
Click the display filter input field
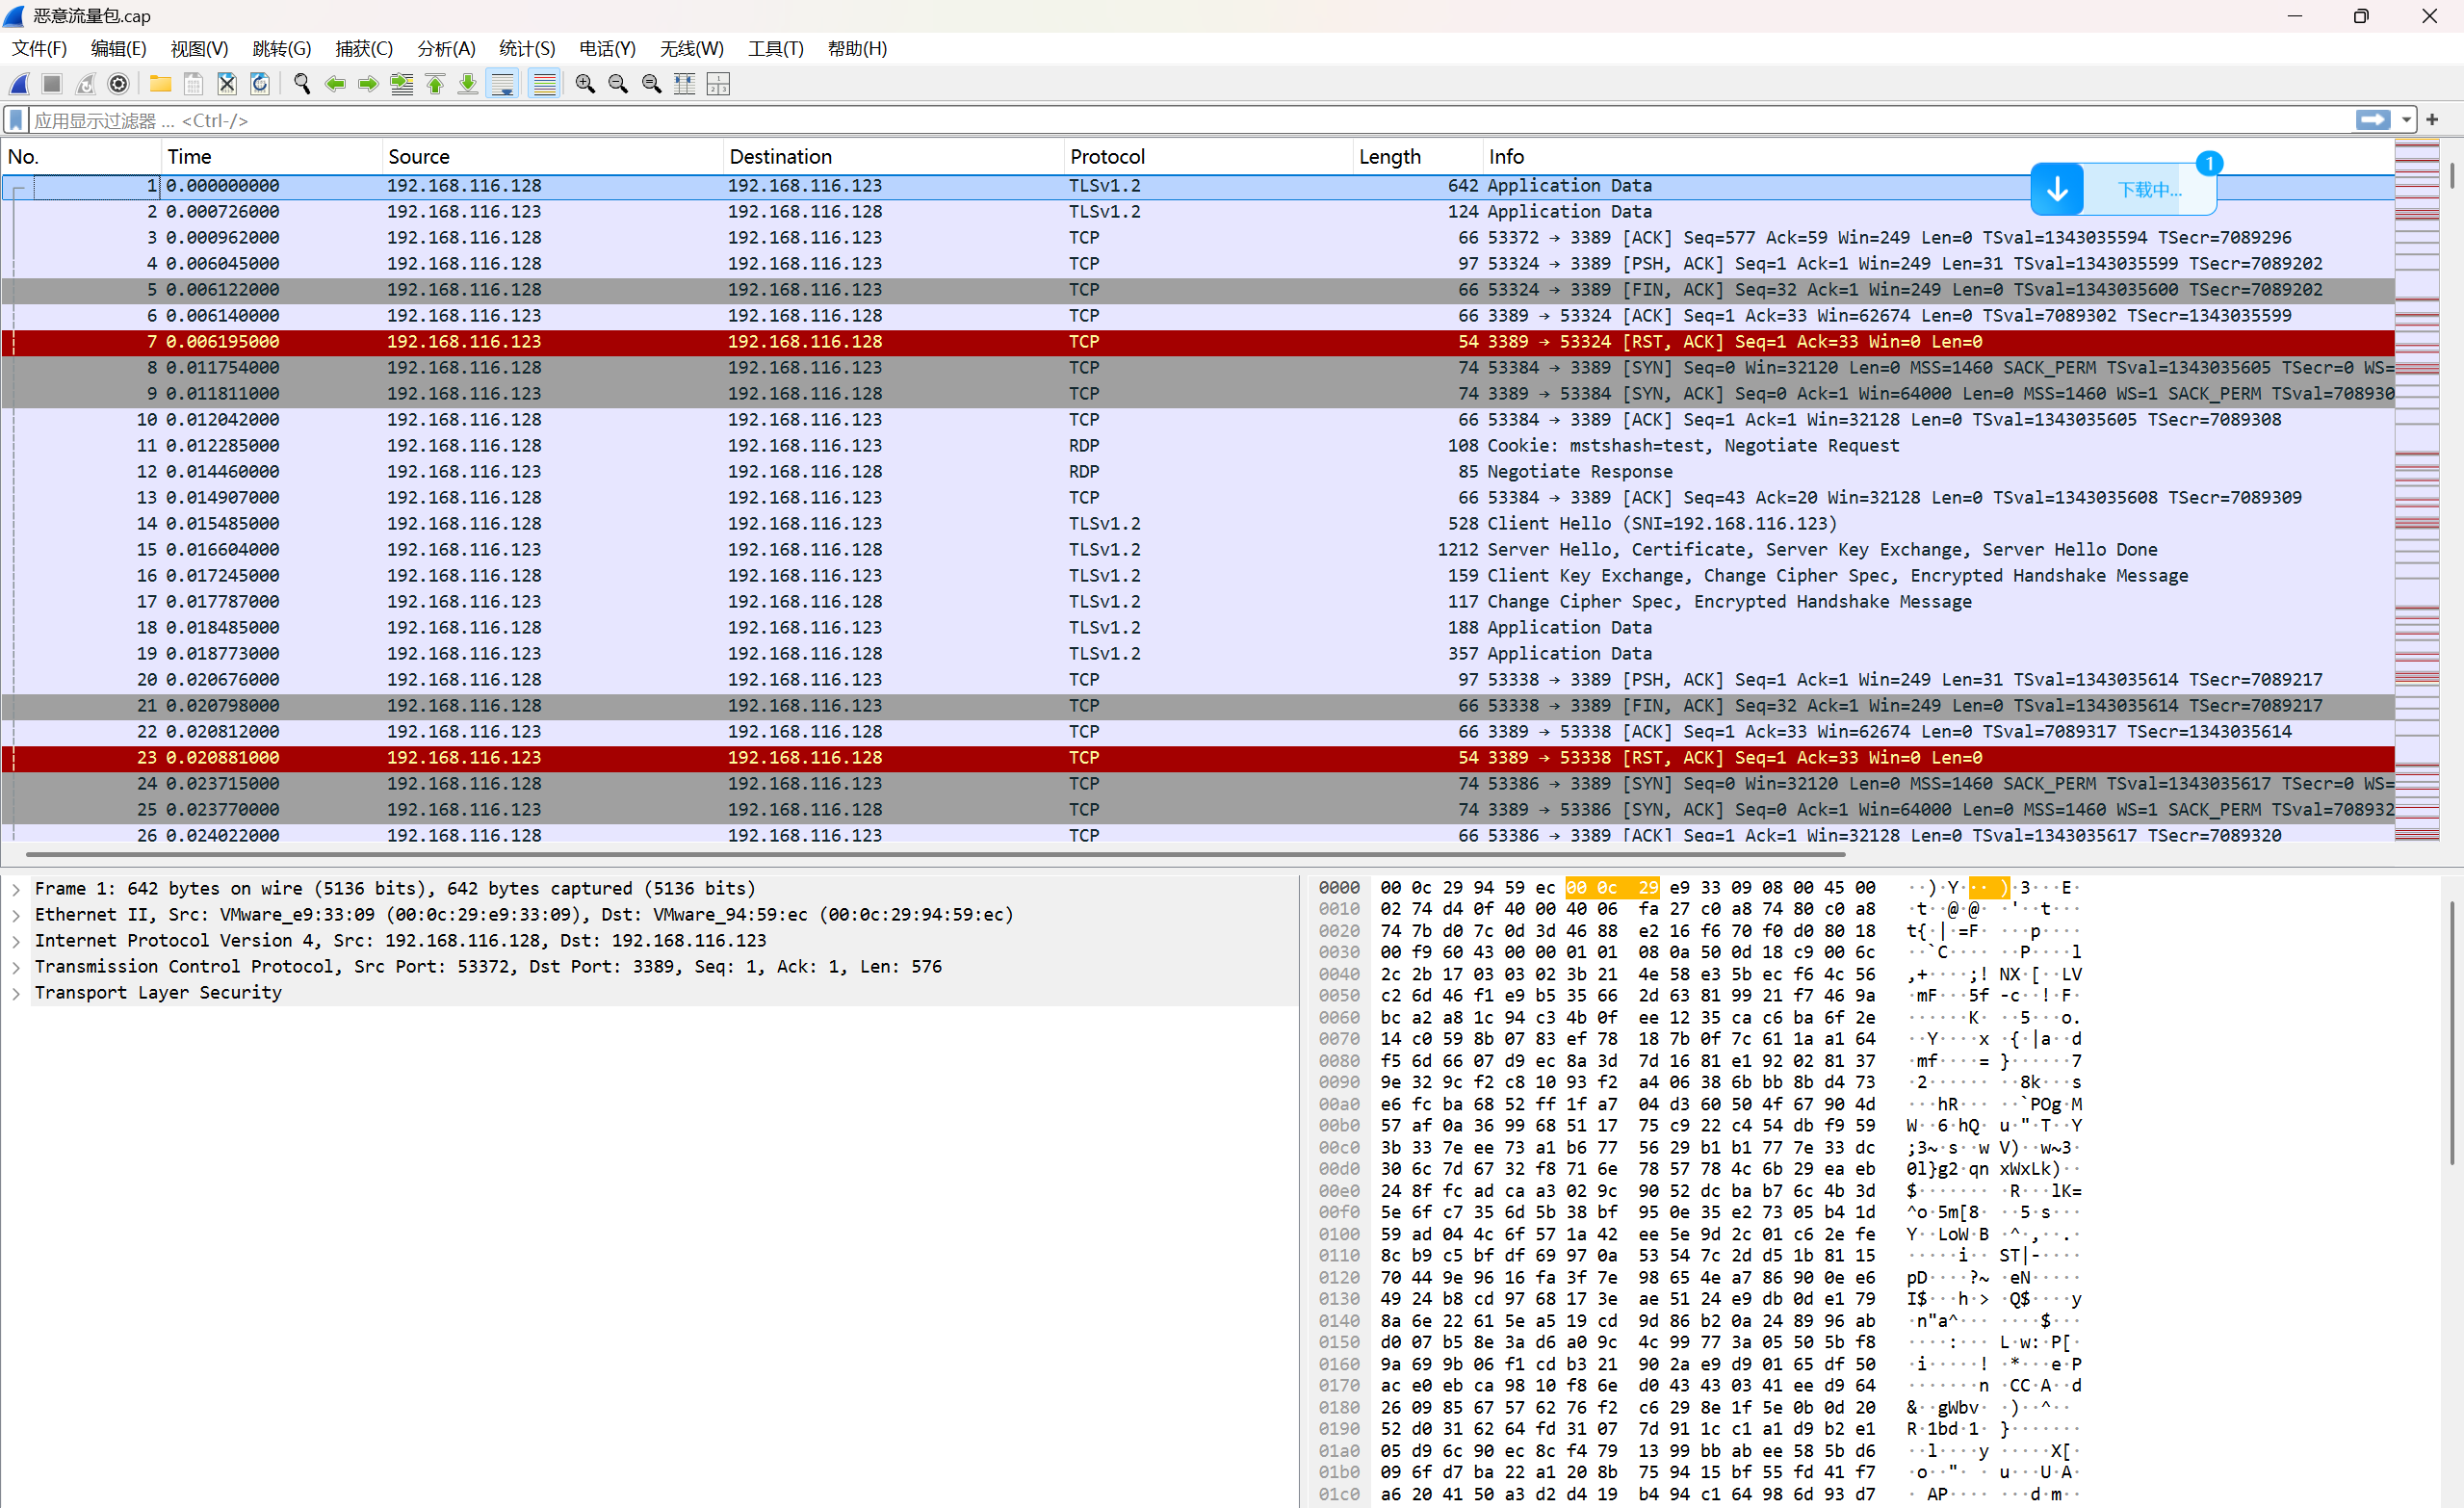coord(1190,120)
